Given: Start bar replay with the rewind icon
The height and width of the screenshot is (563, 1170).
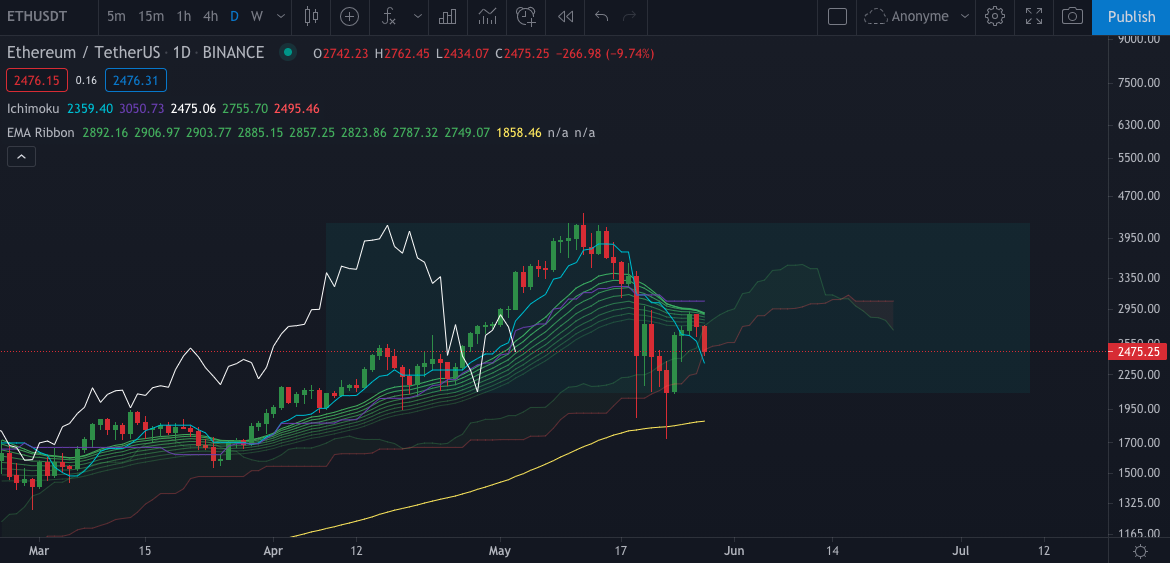Looking at the screenshot, I should 566,16.
